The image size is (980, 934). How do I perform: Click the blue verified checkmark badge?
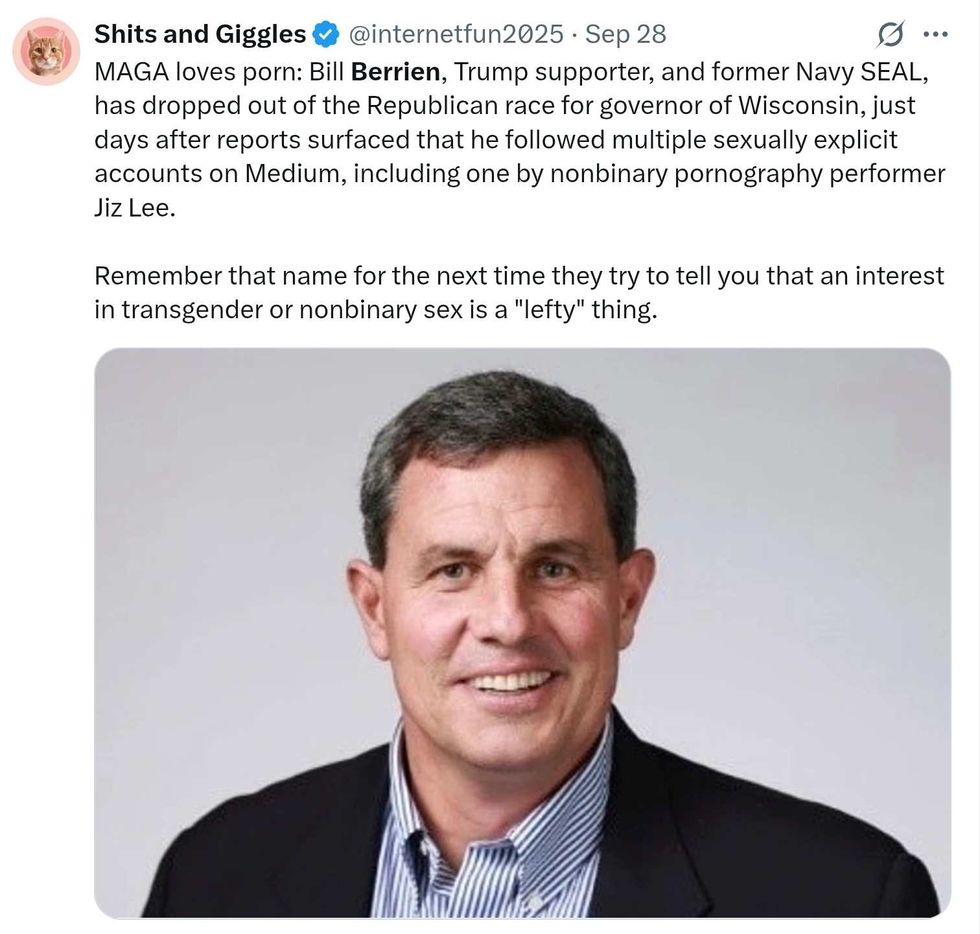tap(326, 35)
